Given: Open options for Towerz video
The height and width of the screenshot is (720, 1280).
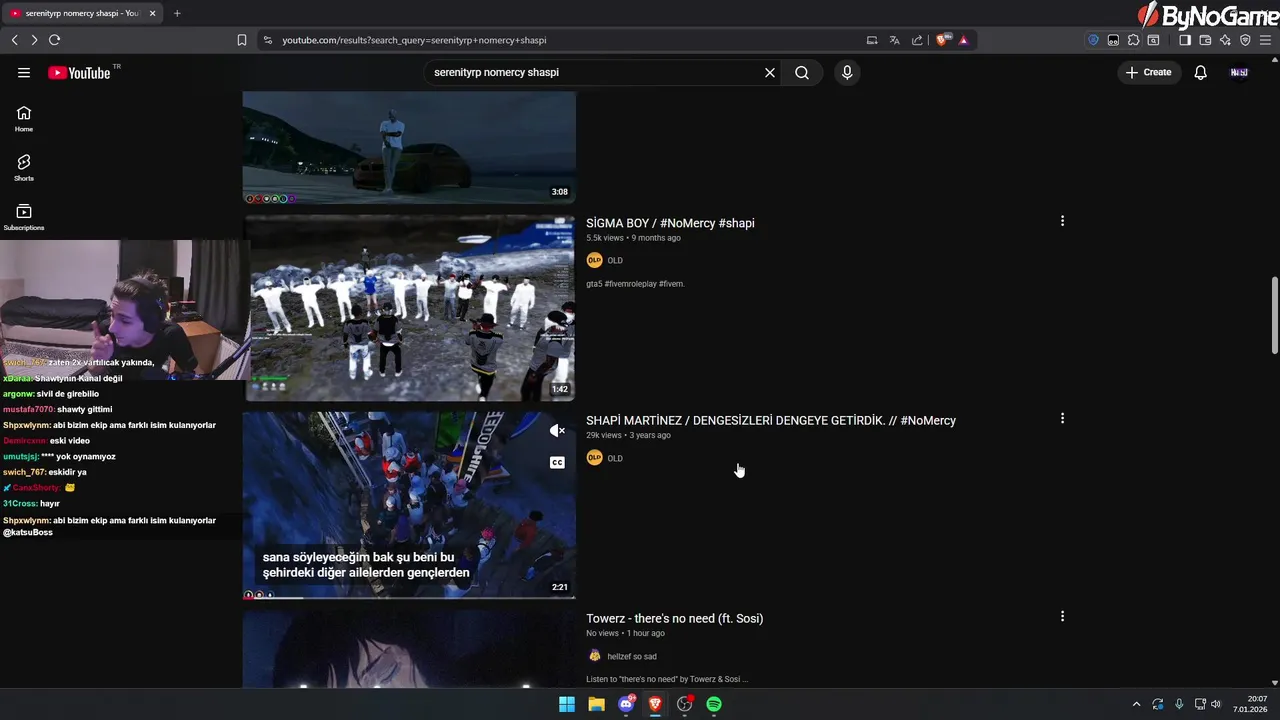Looking at the screenshot, I should point(1062,616).
